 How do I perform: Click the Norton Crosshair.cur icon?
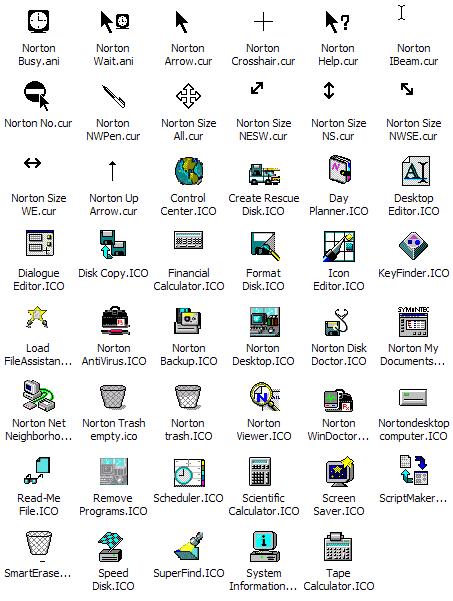pos(263,21)
